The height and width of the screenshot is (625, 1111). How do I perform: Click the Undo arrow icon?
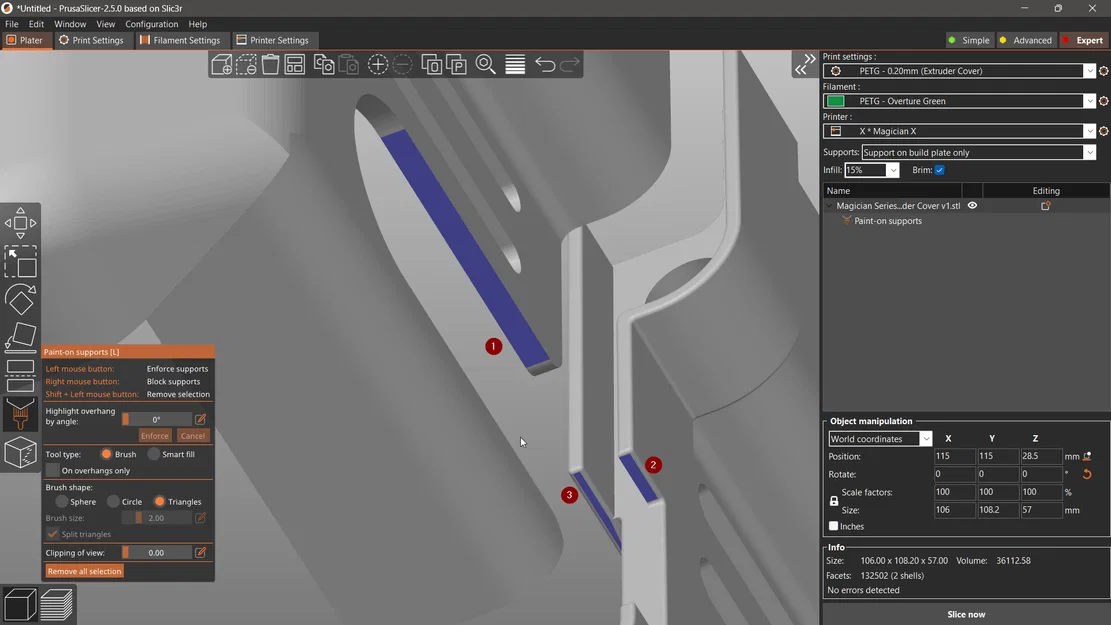click(545, 64)
